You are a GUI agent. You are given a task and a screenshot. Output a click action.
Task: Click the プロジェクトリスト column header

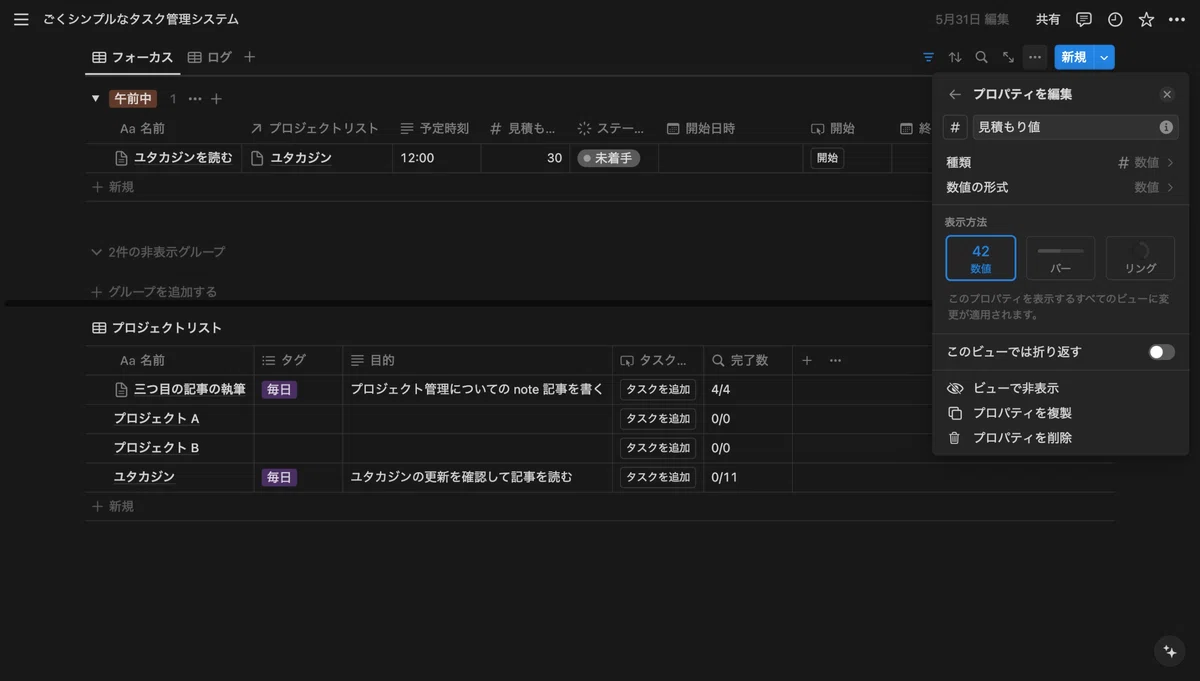pos(316,129)
